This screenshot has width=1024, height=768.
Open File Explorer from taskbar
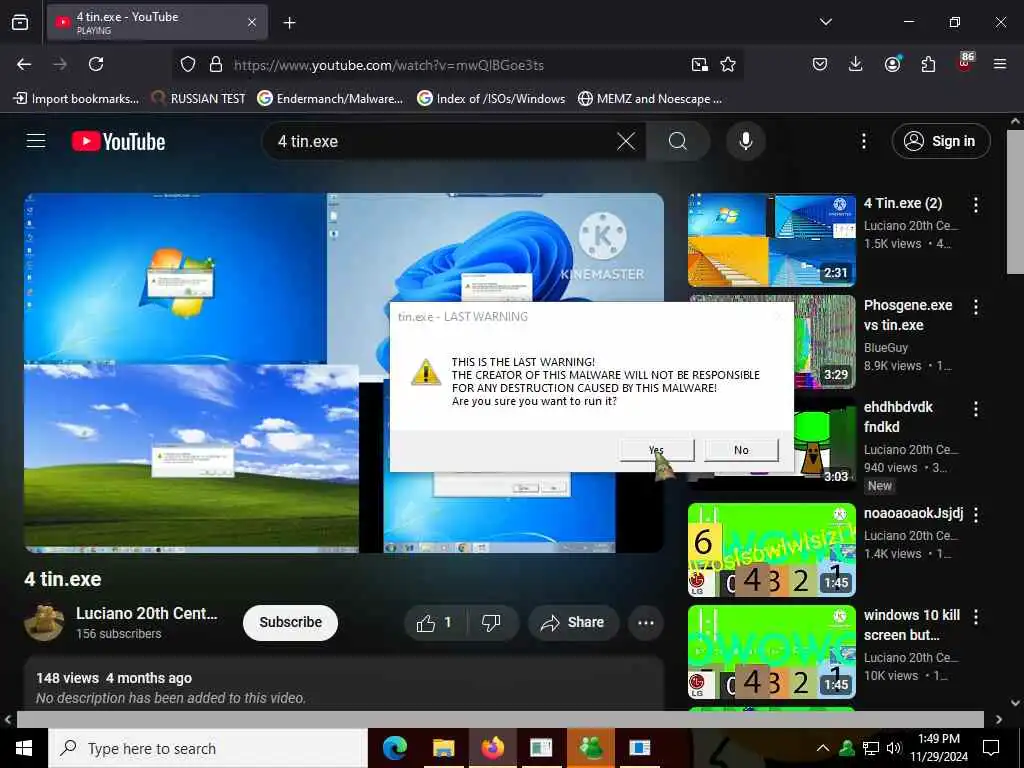[x=443, y=748]
